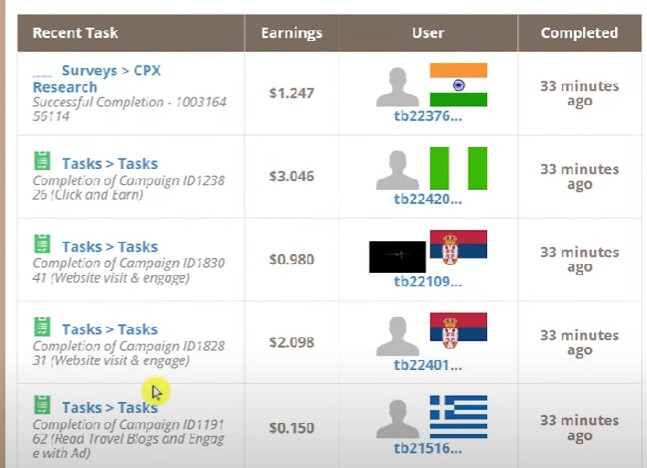Viewport: 647px width, 468px height.
Task: Open user profile tb22376...
Action: pos(428,116)
